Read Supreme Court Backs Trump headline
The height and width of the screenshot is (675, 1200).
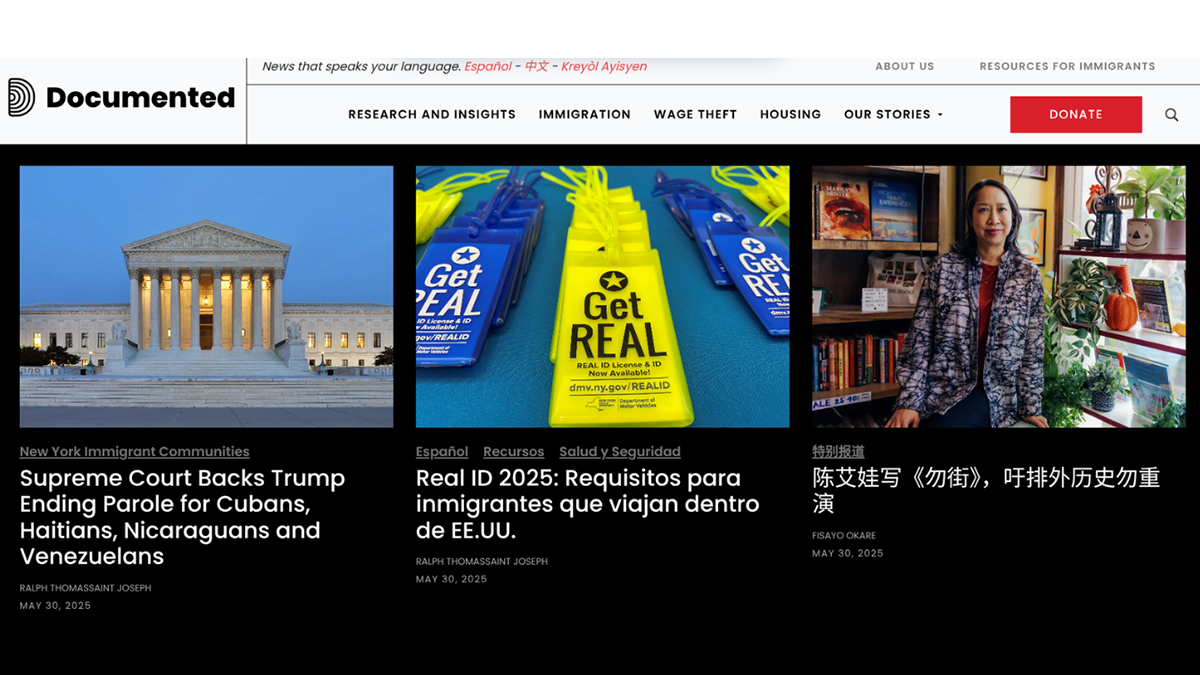[183, 517]
